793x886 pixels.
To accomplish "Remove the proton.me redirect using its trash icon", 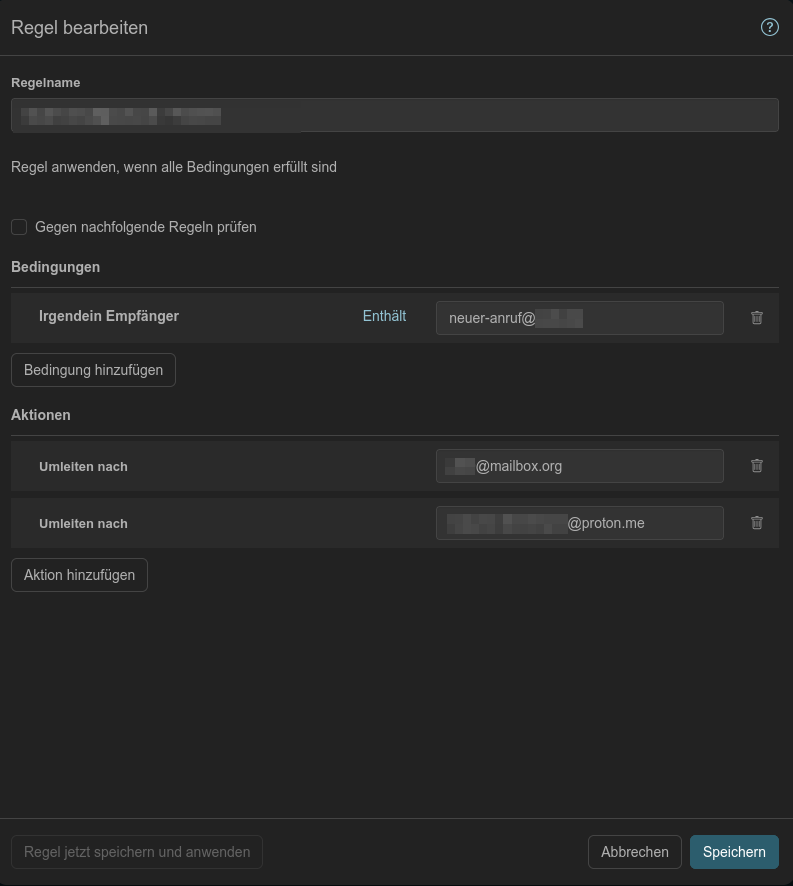I will [x=757, y=523].
